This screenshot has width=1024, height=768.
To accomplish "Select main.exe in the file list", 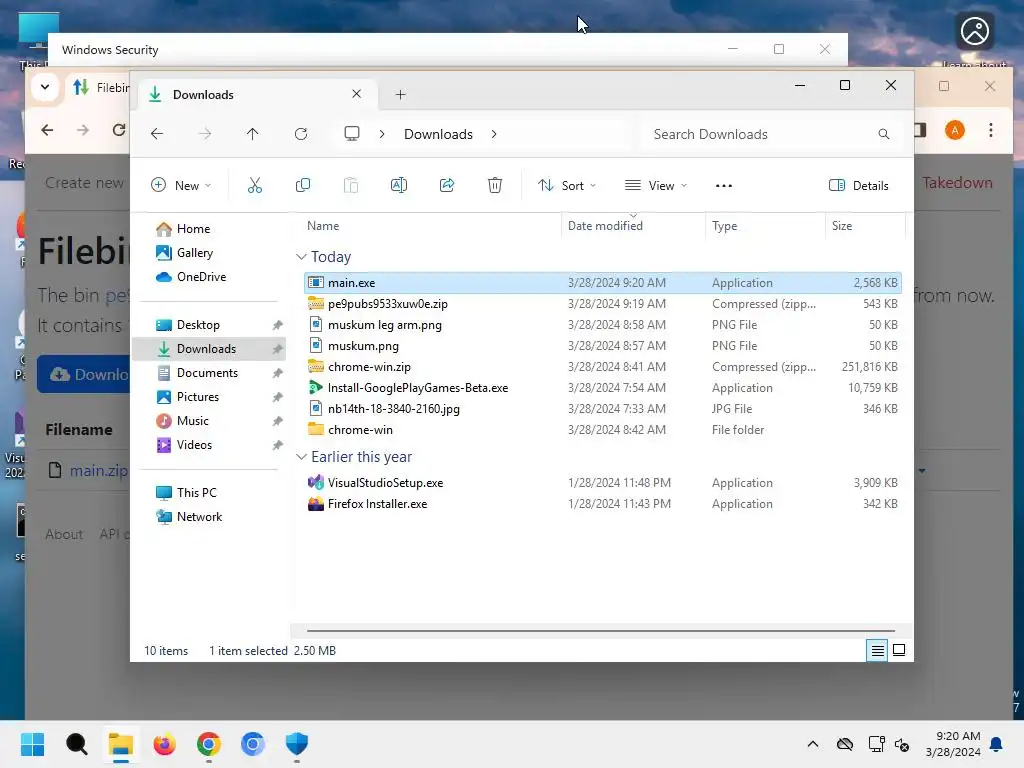I will tap(602, 283).
